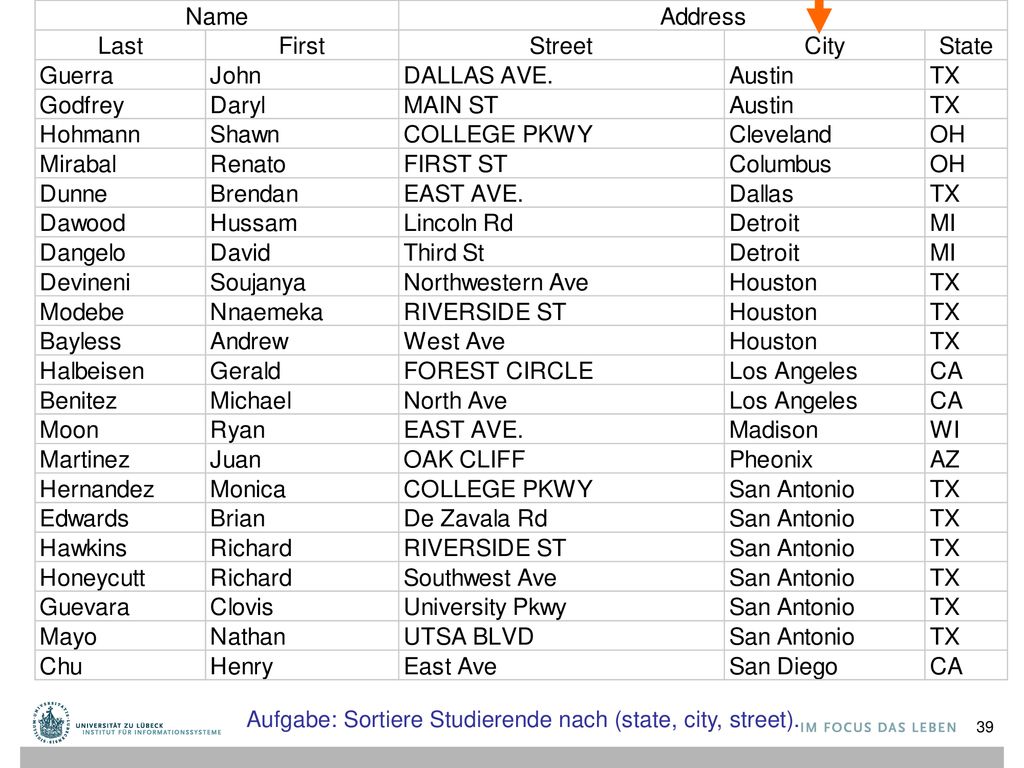
Task: Select the Guerra last name cell
Action: pos(120,75)
